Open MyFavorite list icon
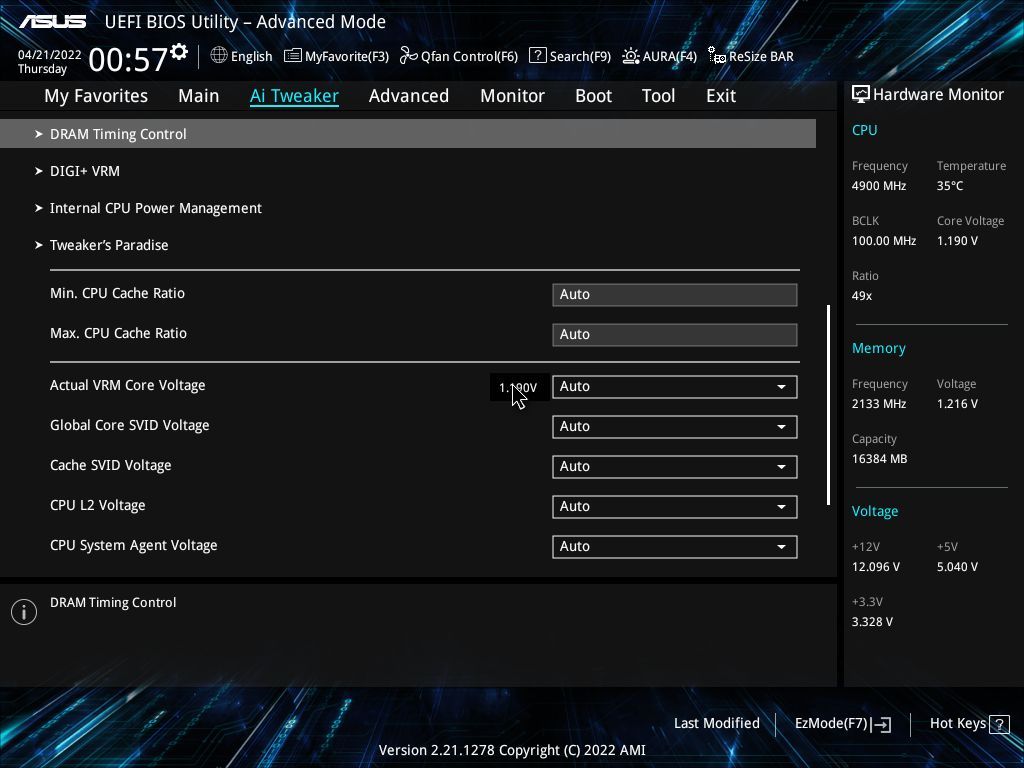Viewport: 1024px width, 768px height. tap(293, 56)
